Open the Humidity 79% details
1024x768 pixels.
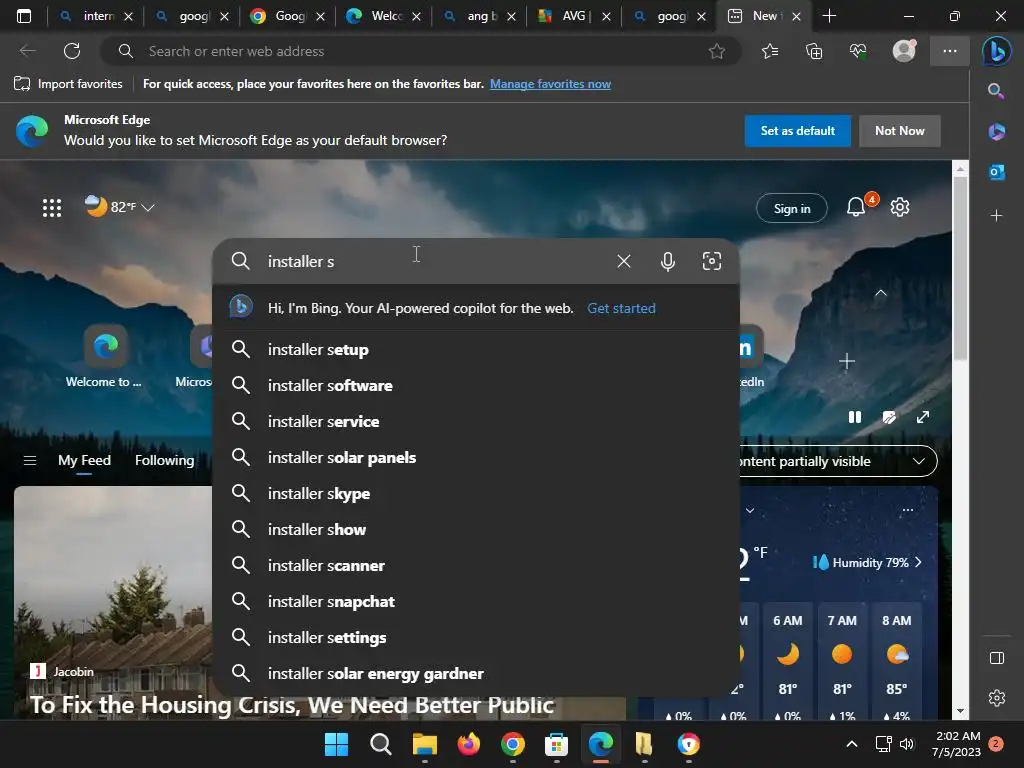point(867,562)
